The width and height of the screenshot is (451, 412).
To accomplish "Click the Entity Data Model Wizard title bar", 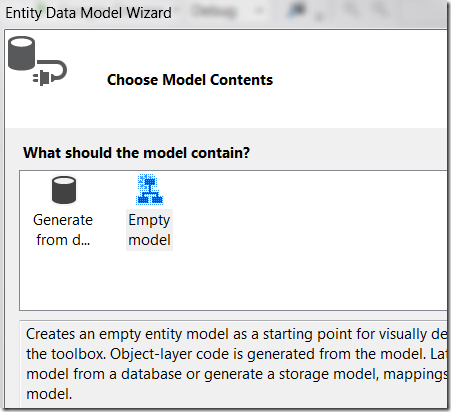I will 88,13.
